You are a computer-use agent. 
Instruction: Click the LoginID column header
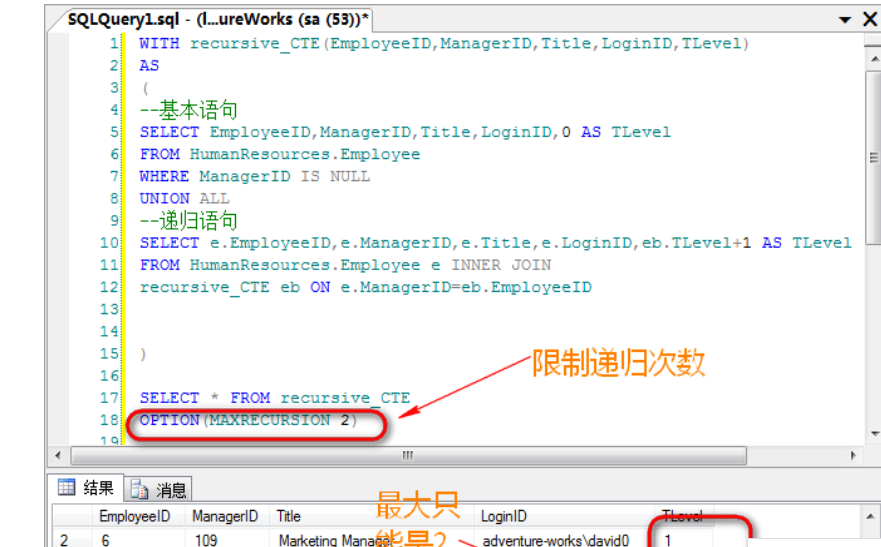pyautogui.click(x=508, y=516)
